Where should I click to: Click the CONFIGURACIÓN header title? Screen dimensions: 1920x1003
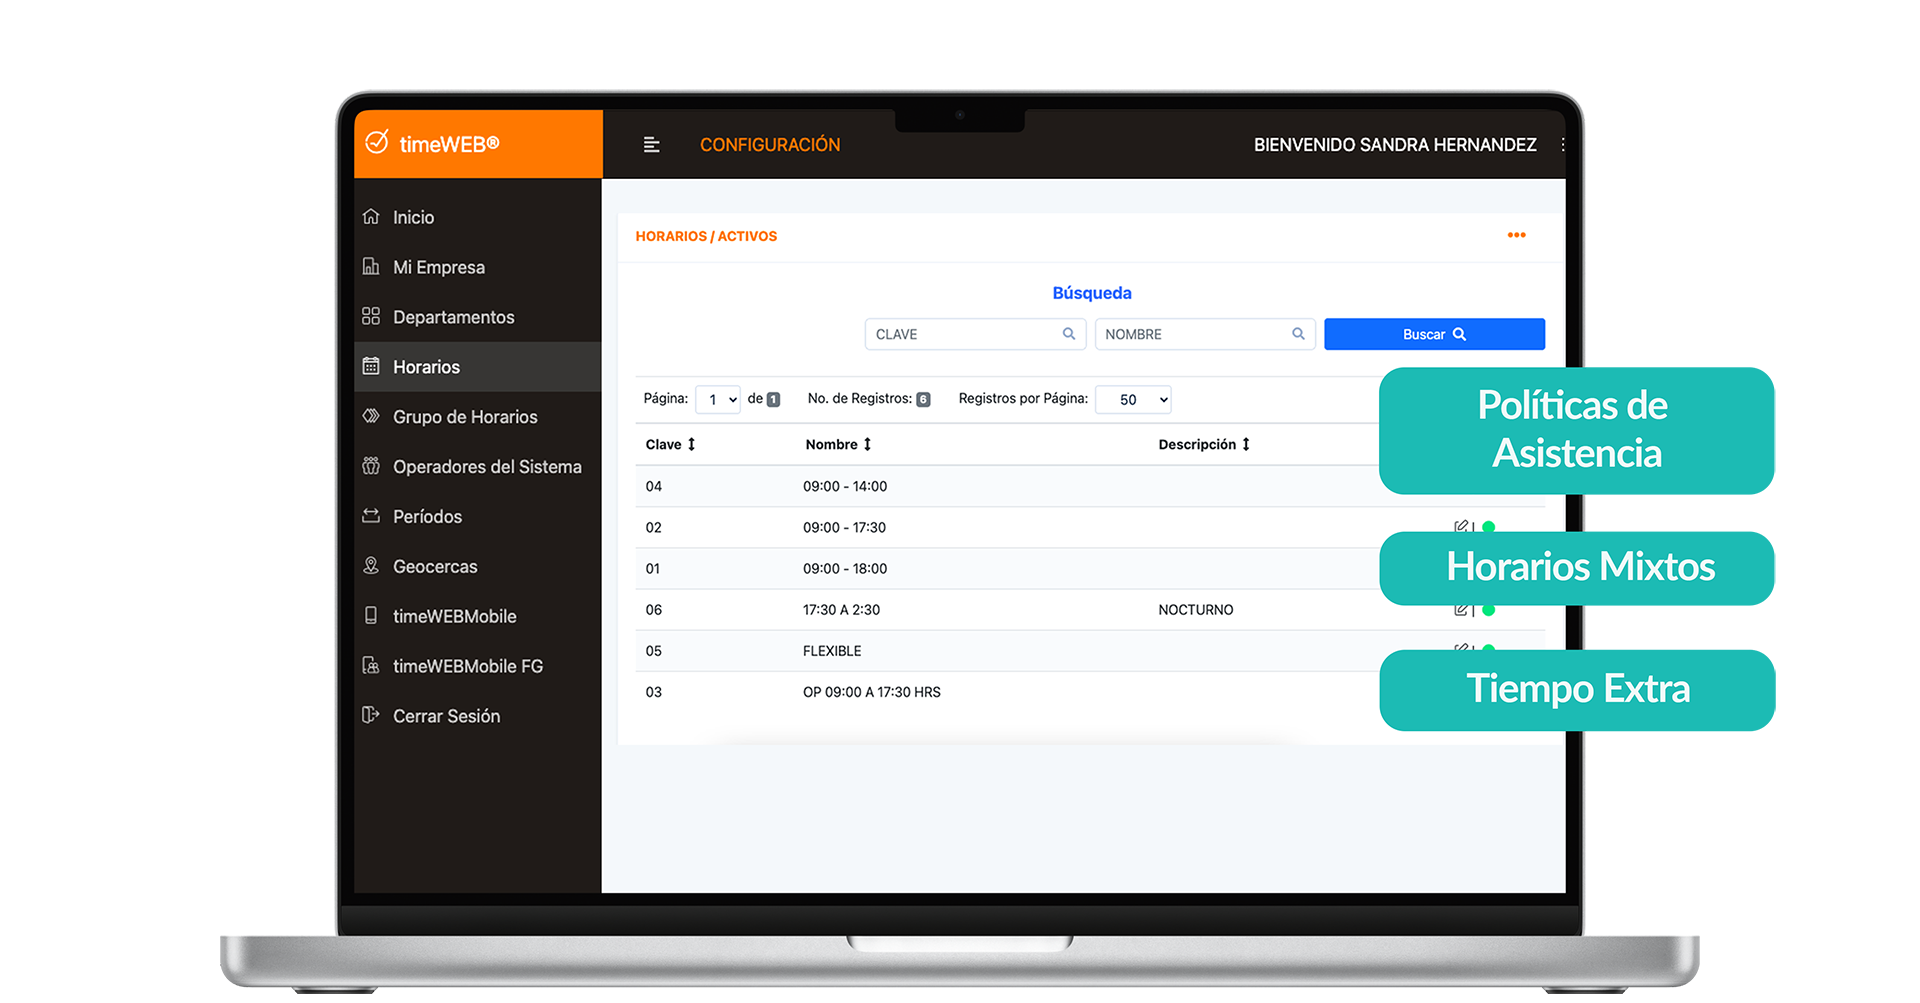pyautogui.click(x=770, y=145)
